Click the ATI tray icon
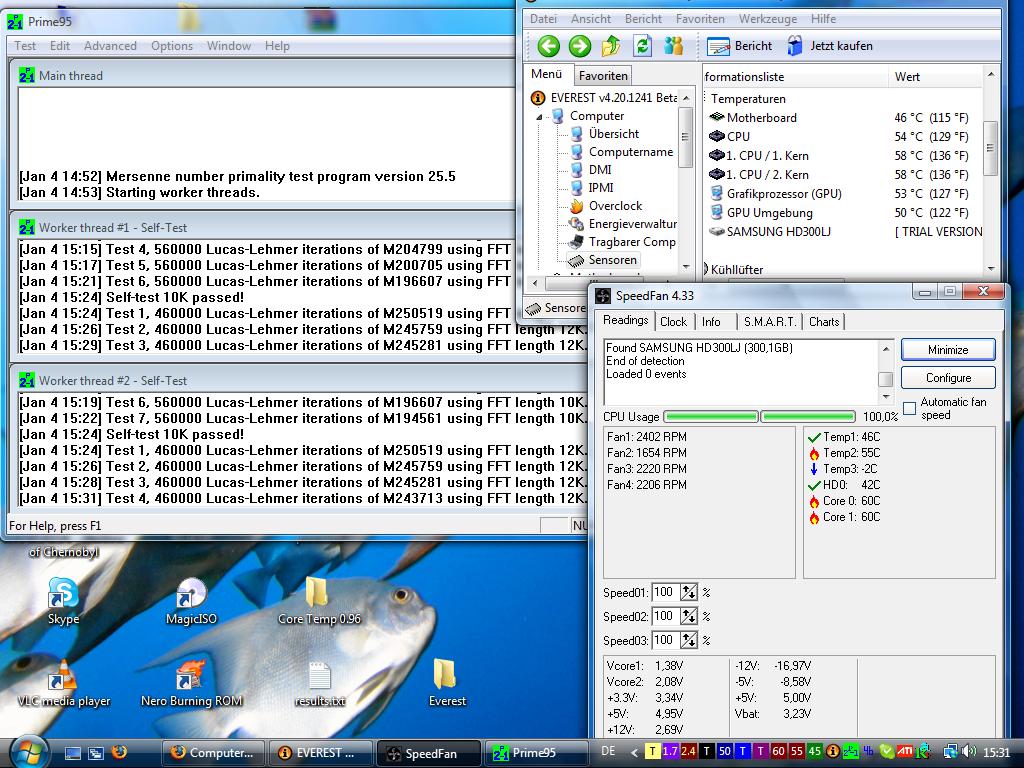Image resolution: width=1024 pixels, height=768 pixels. (904, 752)
